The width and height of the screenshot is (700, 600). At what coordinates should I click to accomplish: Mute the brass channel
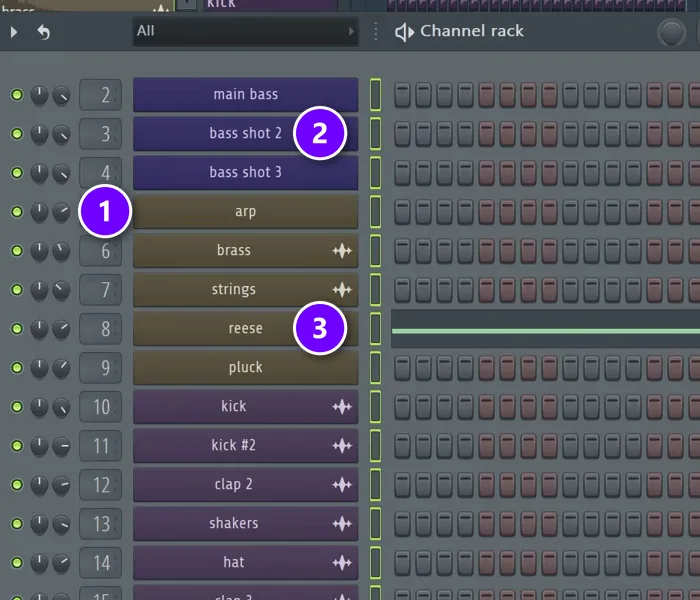(17, 250)
